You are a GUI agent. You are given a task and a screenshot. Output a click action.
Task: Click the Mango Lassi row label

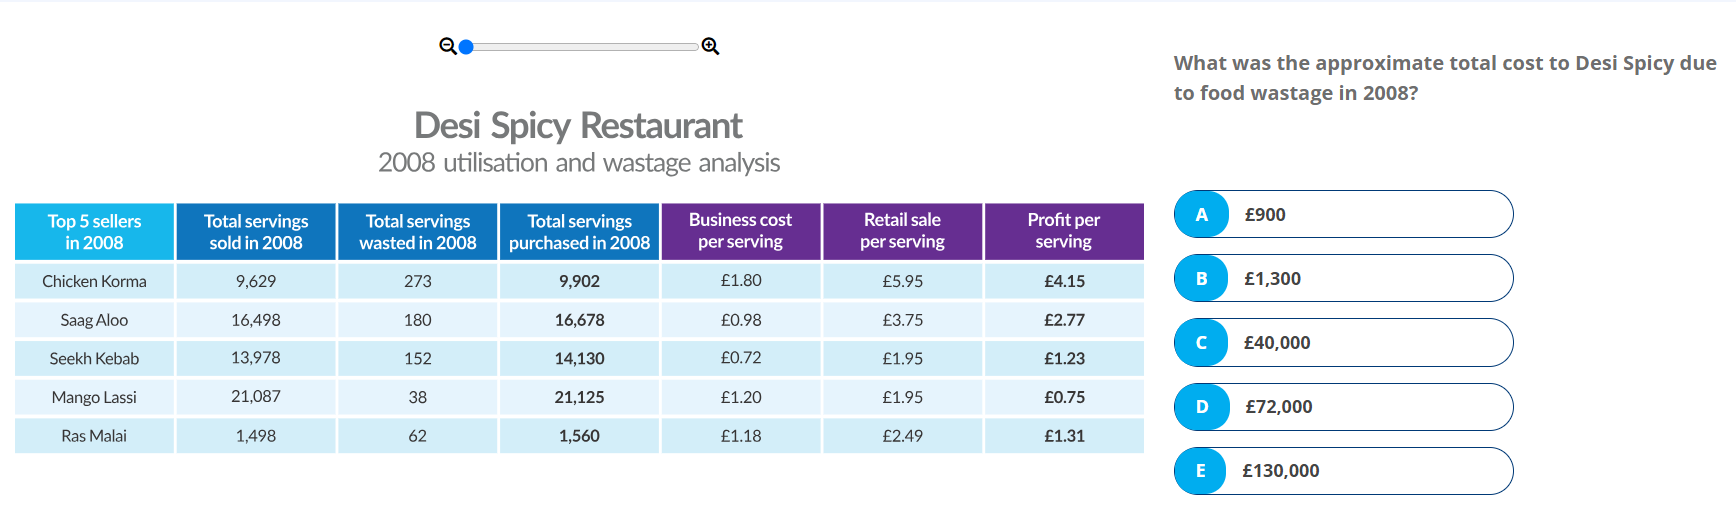(94, 397)
